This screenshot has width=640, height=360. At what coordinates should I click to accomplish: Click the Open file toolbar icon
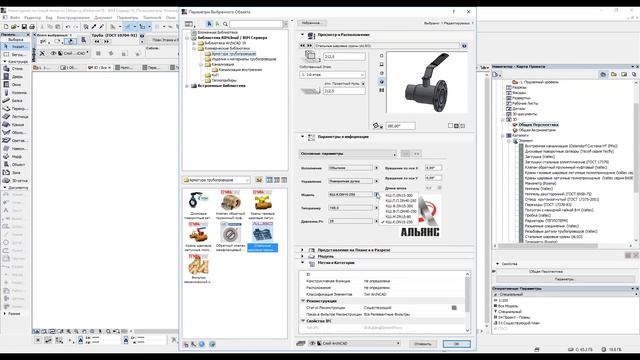point(14,27)
